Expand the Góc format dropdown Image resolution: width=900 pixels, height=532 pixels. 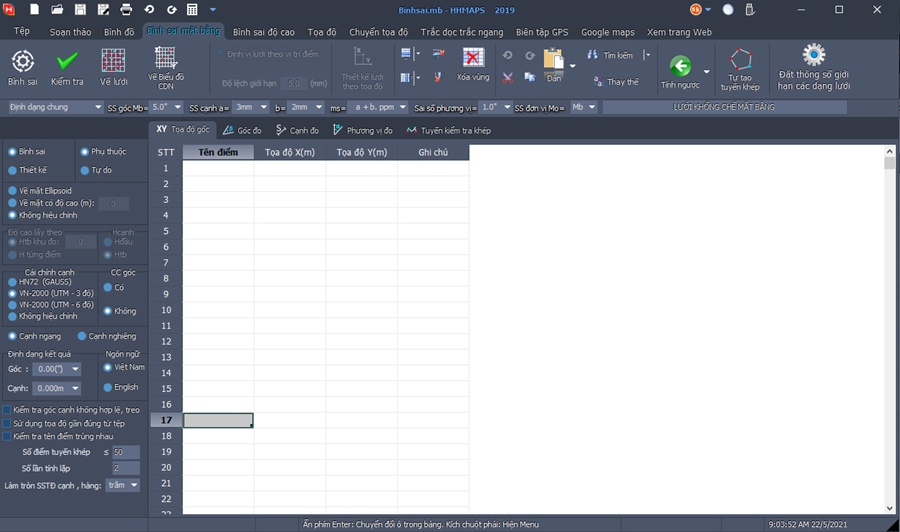coord(57,369)
